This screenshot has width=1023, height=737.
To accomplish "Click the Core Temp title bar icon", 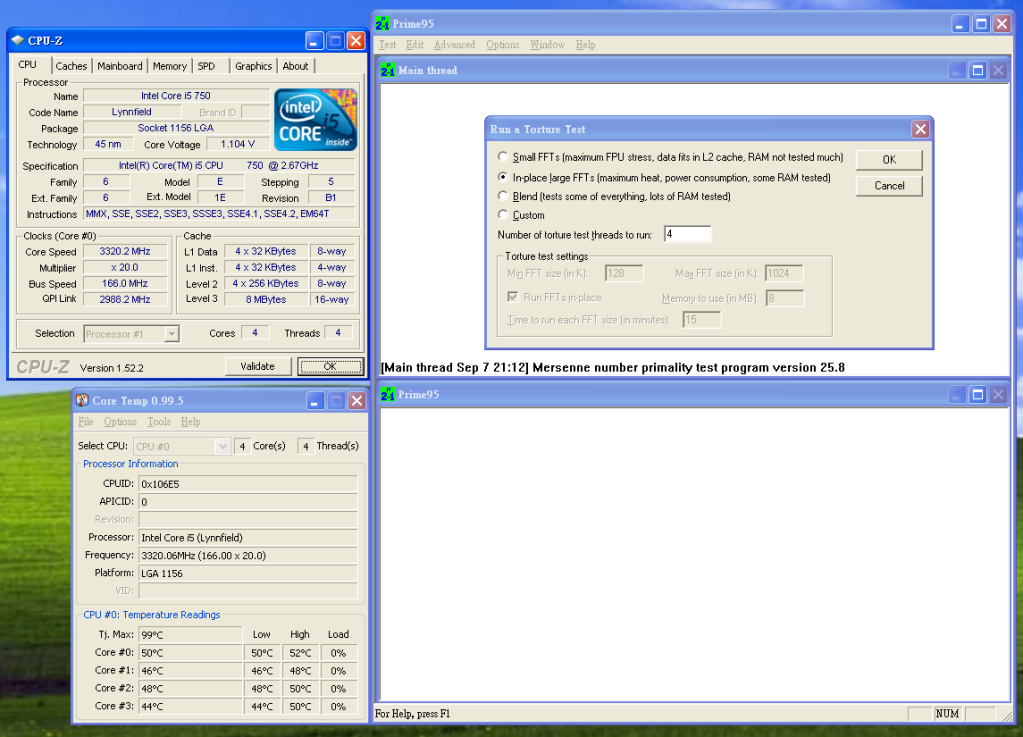I will 82,400.
